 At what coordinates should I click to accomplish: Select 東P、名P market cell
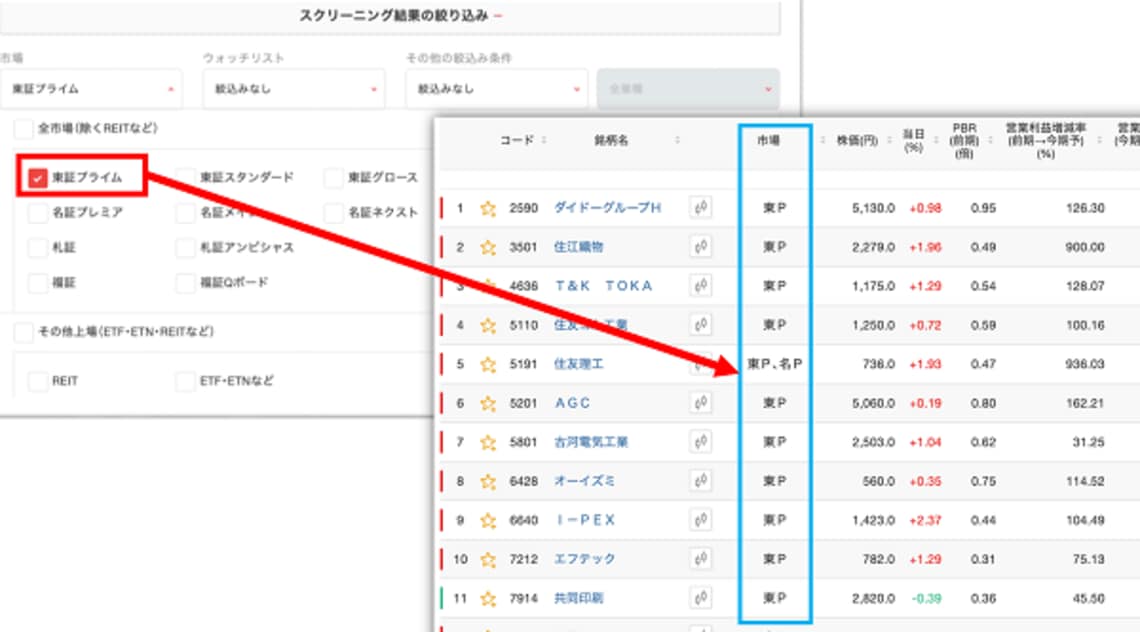click(x=775, y=364)
